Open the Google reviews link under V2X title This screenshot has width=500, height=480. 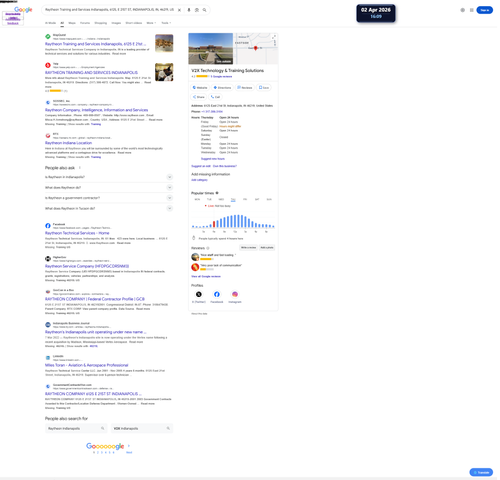click(221, 77)
